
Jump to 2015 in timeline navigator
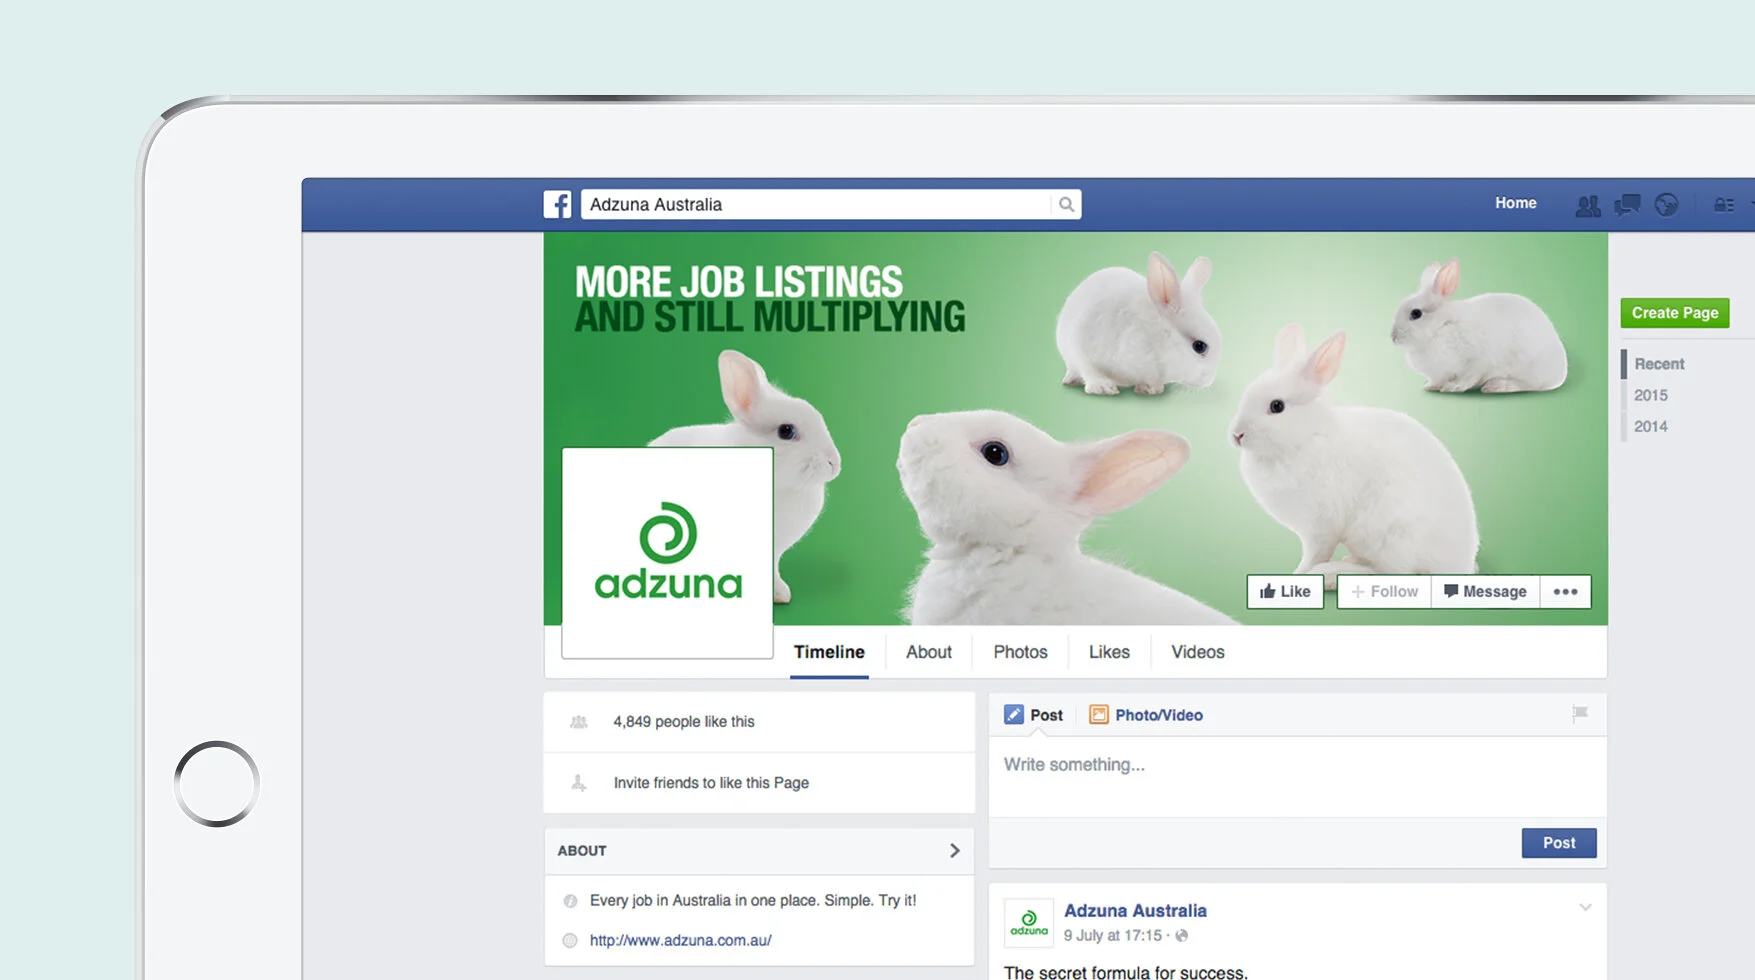(1651, 395)
